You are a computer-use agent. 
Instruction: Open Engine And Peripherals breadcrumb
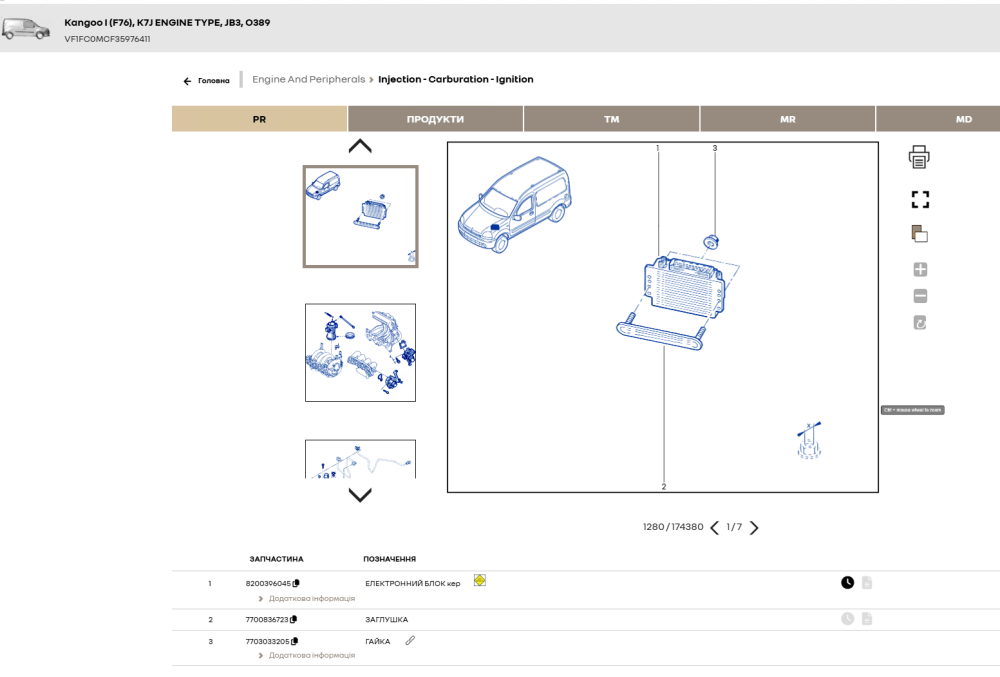[x=309, y=79]
